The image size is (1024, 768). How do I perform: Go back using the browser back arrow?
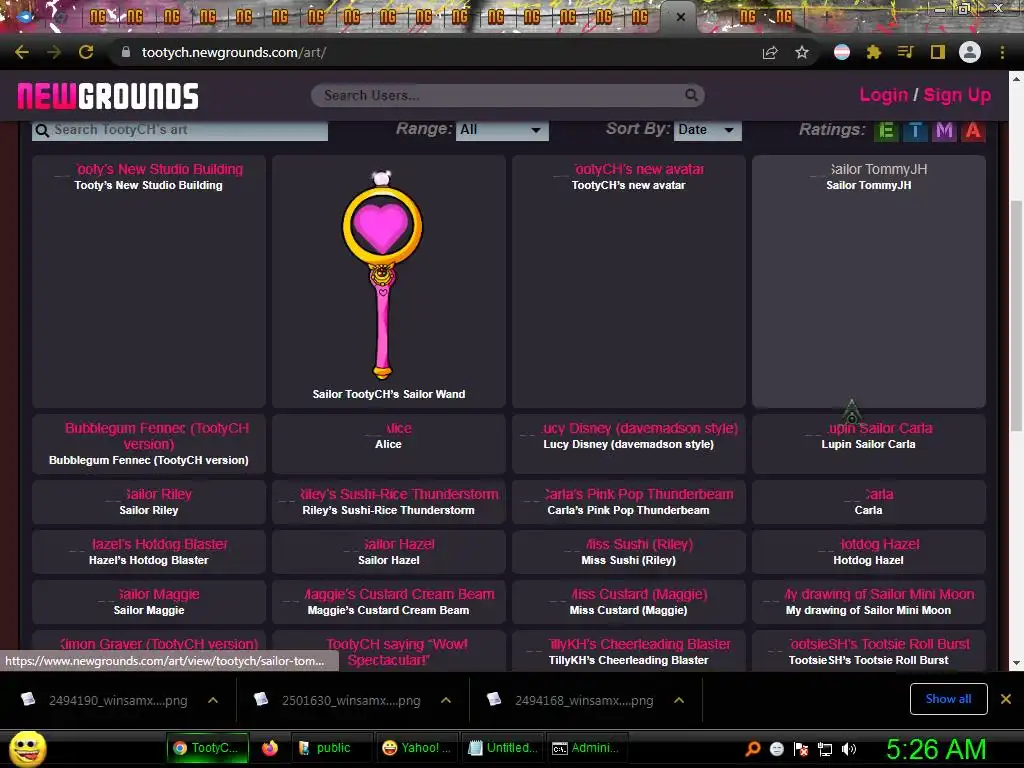[22, 52]
